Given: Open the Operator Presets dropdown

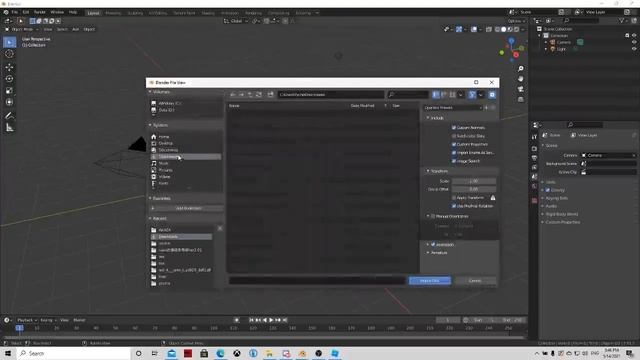Looking at the screenshot, I should point(453,108).
